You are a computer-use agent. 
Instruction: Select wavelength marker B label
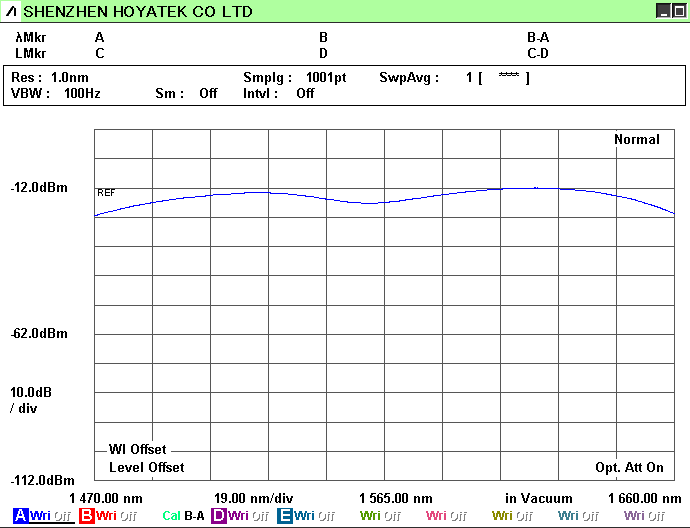tap(323, 37)
